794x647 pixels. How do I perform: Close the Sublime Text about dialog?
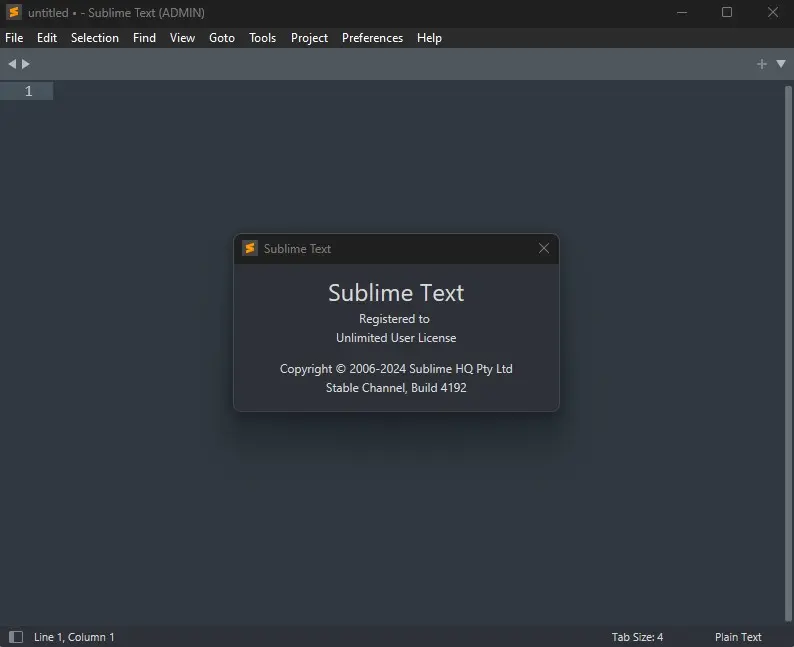pos(544,248)
